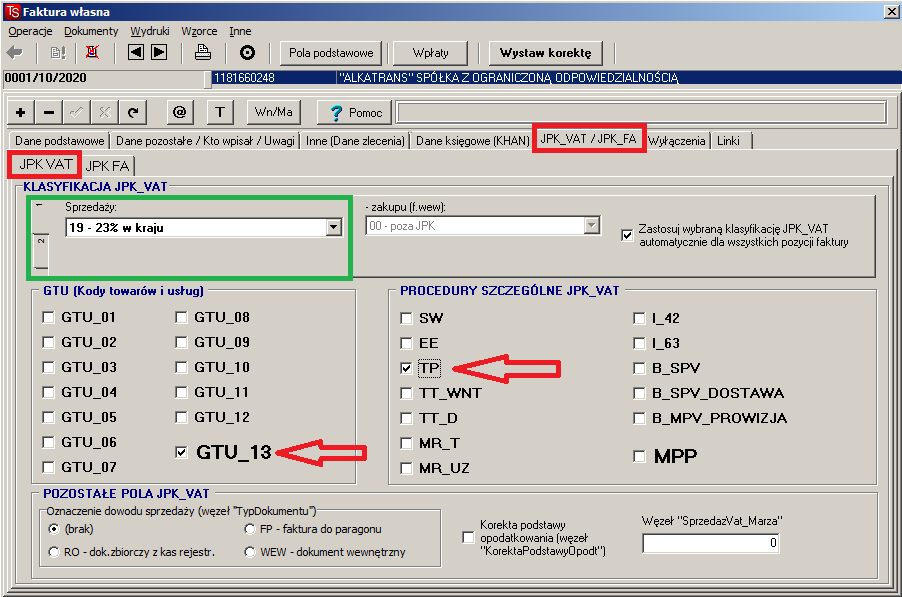Click the minus delete-record button

(x=49, y=112)
